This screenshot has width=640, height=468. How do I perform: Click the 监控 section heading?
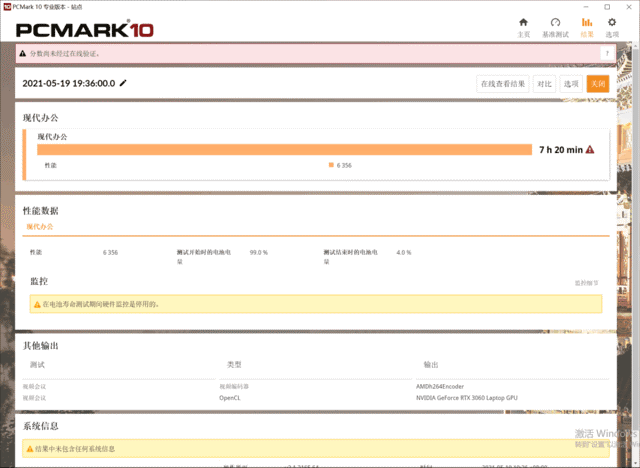pos(39,281)
